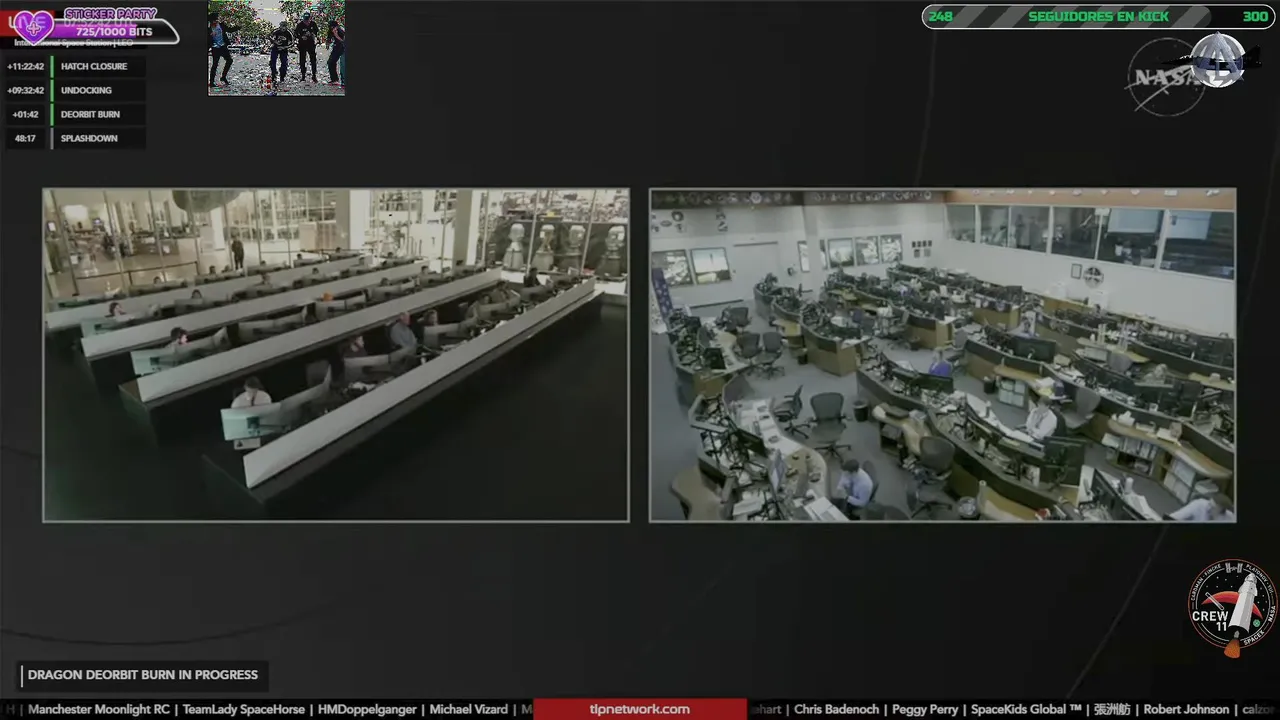Click the dancing people video thumbnail

pyautogui.click(x=276, y=48)
